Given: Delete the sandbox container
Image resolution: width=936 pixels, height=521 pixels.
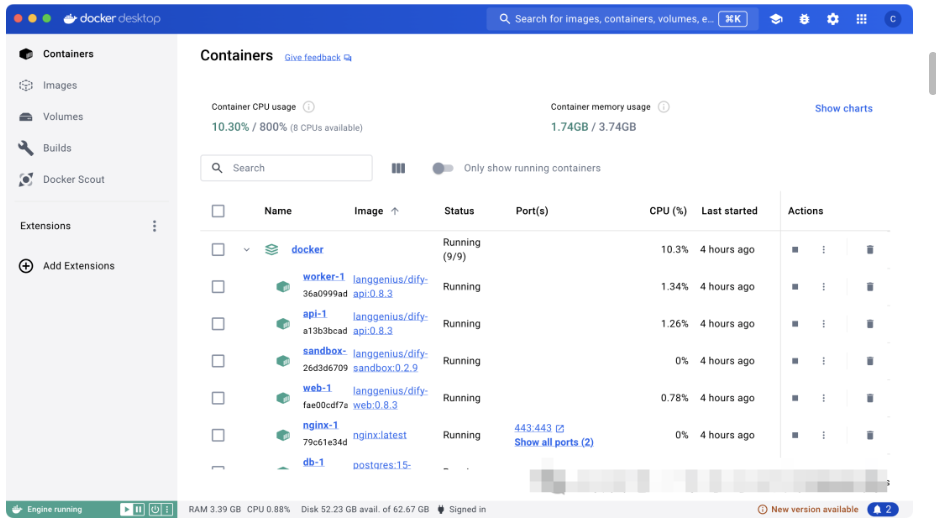Looking at the screenshot, I should click(x=870, y=360).
